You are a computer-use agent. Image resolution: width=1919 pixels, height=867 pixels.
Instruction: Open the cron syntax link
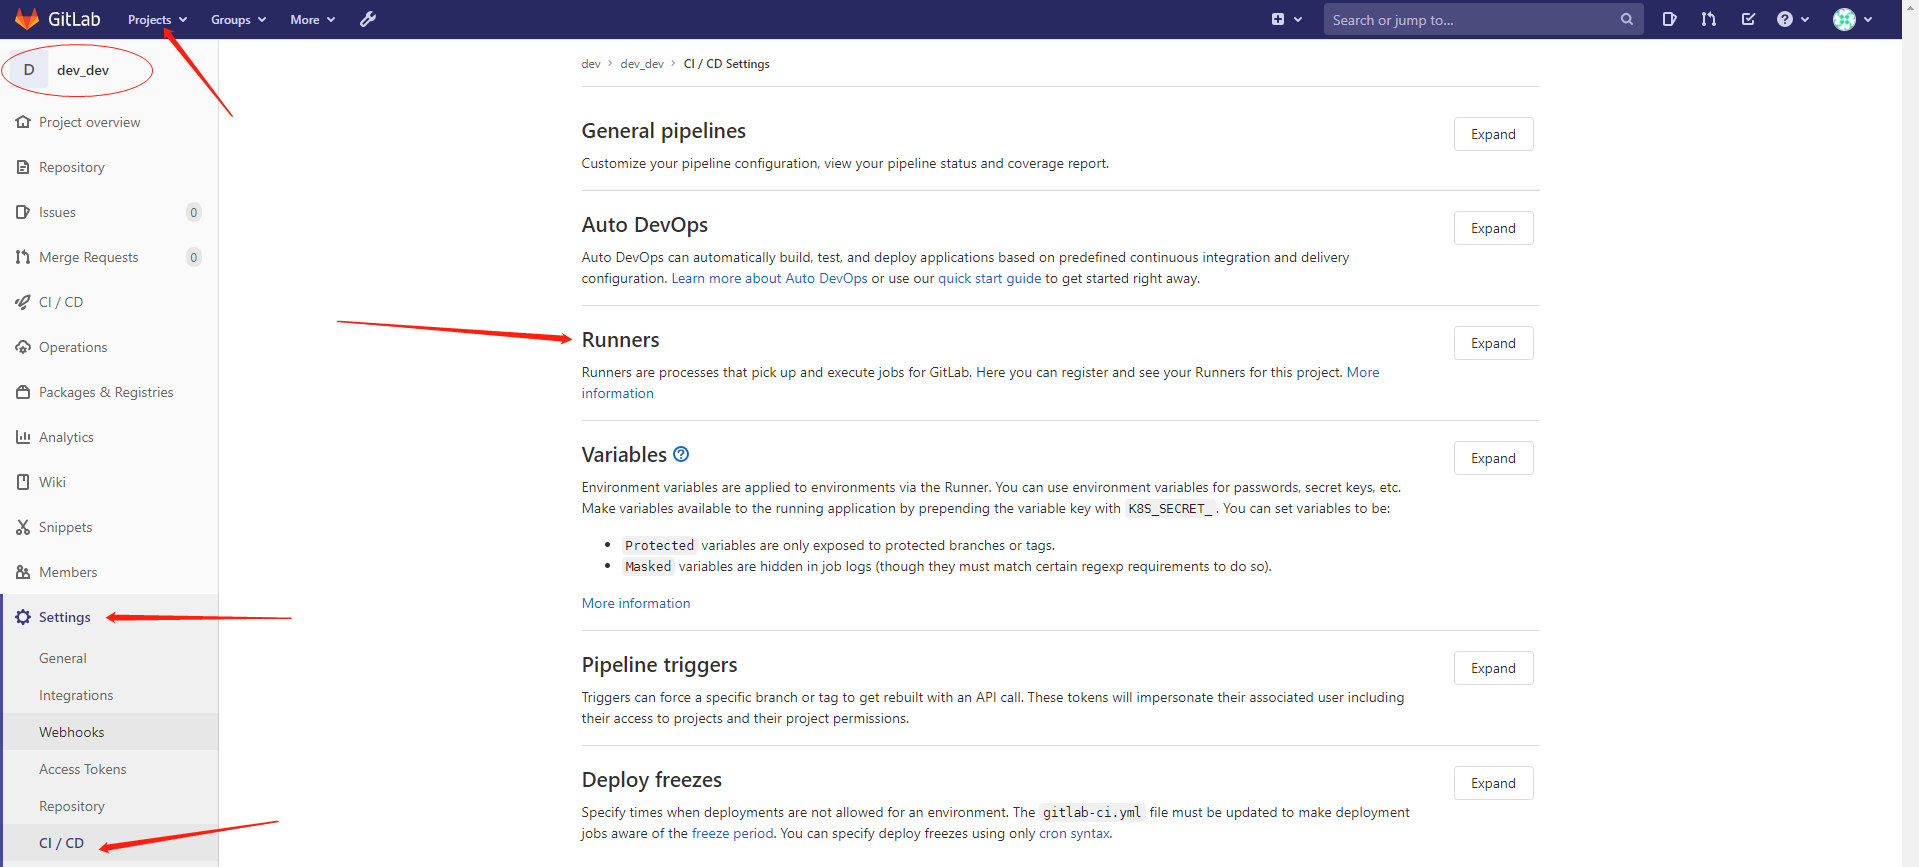pyautogui.click(x=1074, y=833)
